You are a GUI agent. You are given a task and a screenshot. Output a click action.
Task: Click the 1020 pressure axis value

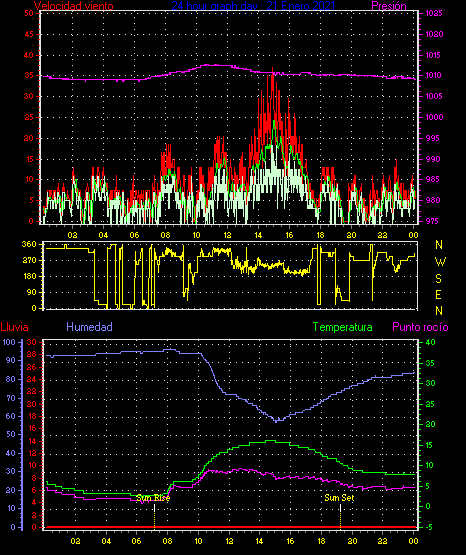434,34
